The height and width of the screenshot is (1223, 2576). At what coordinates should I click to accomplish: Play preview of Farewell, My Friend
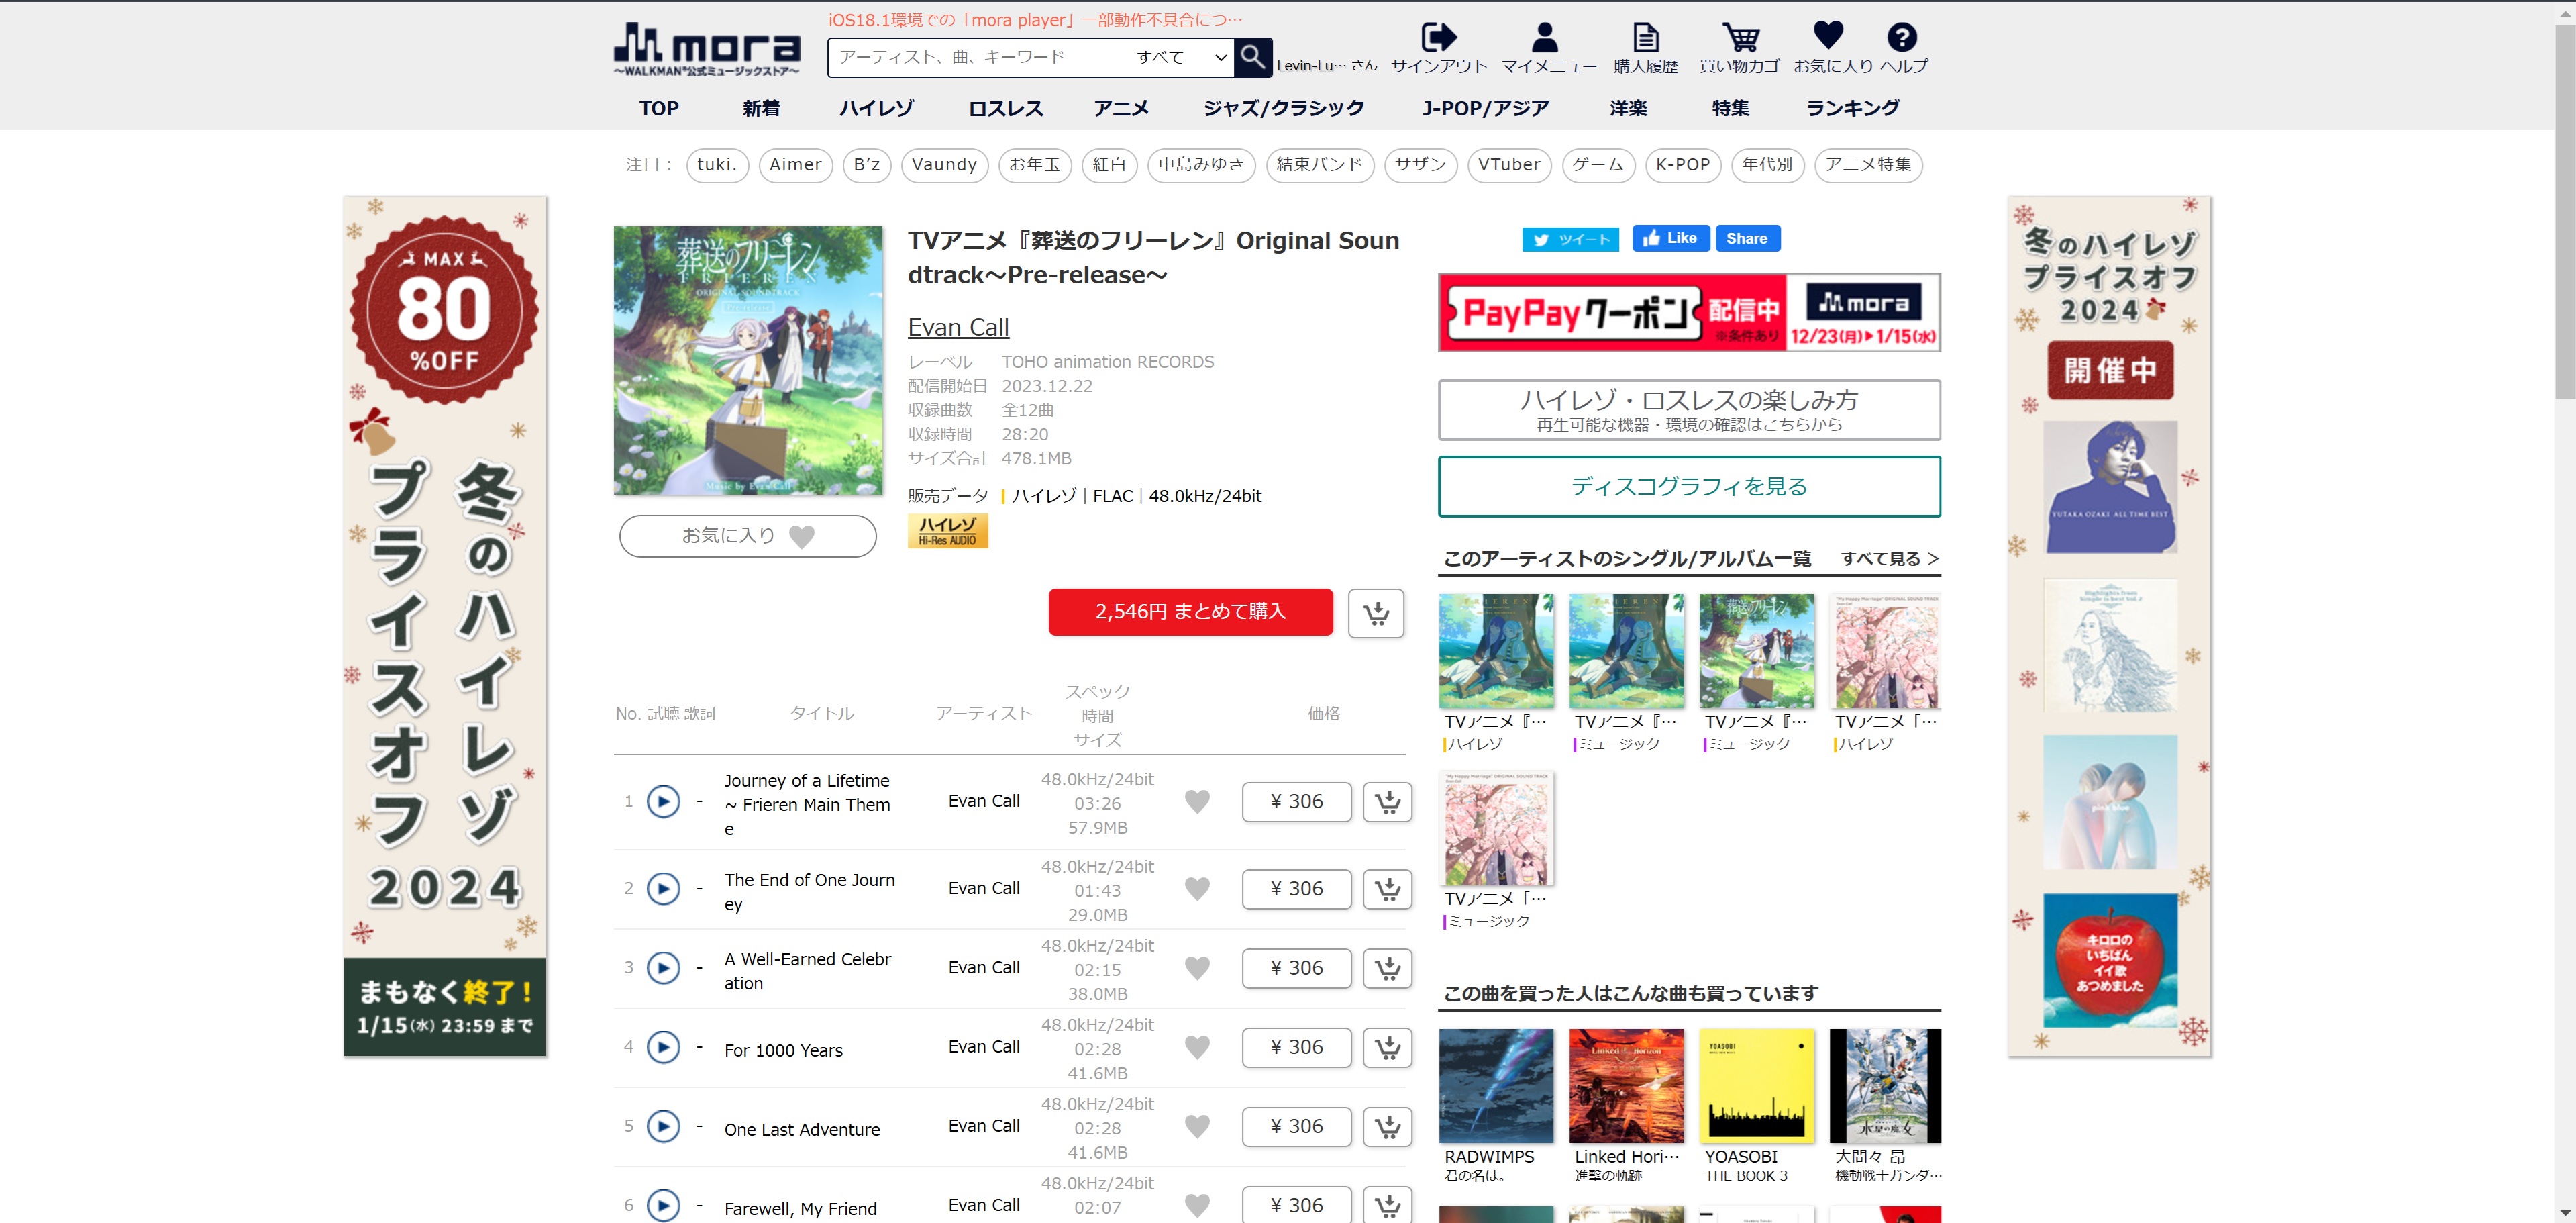point(663,1206)
